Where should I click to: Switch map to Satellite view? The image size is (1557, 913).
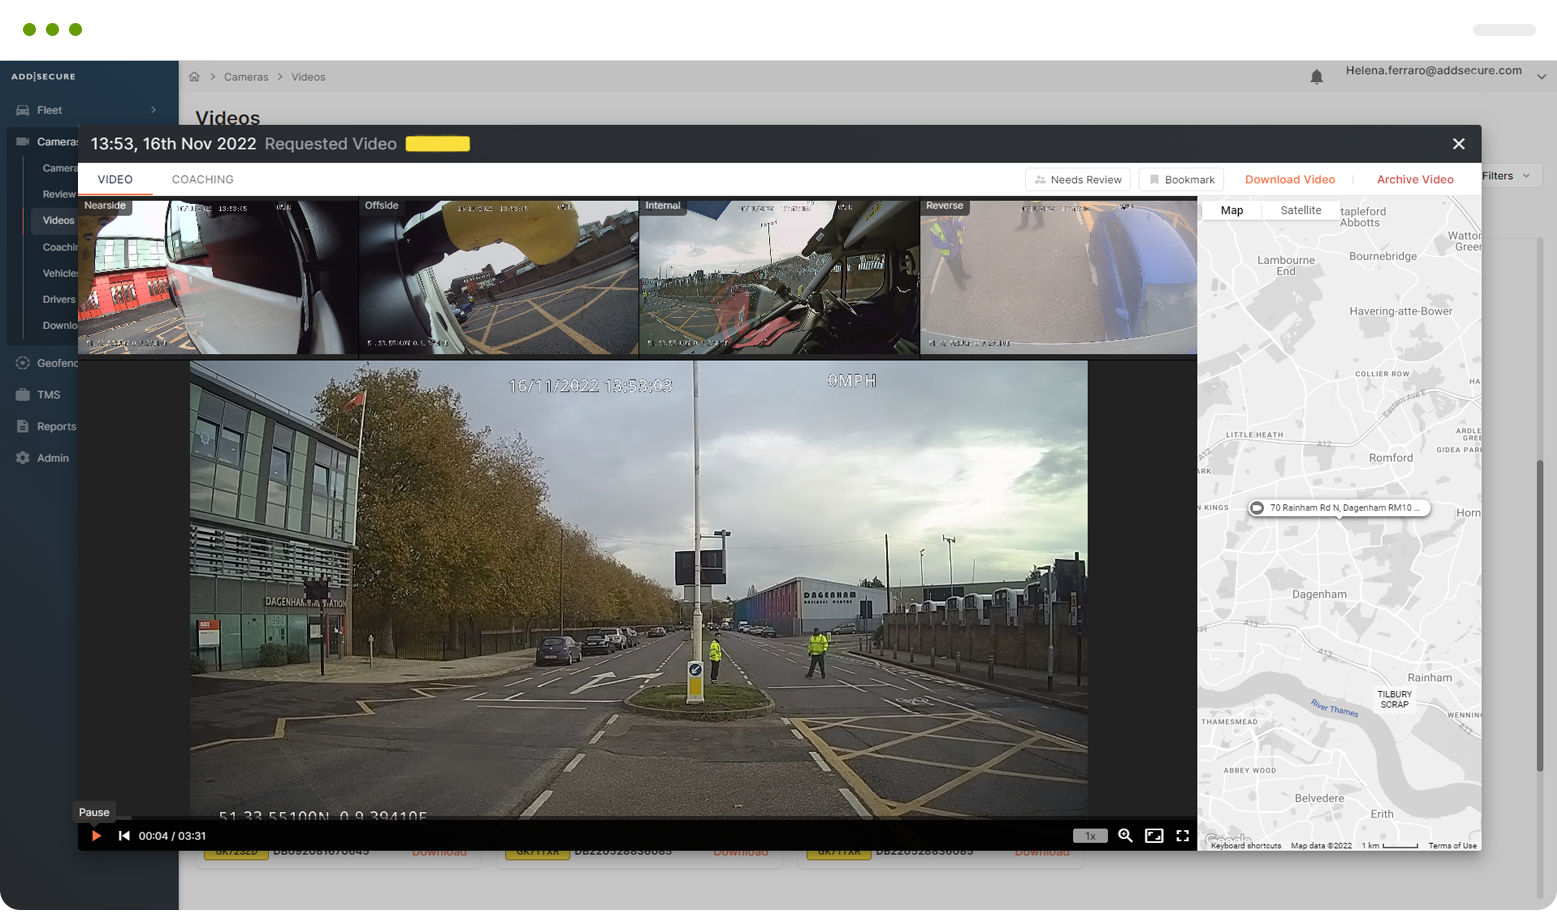[x=1301, y=211]
